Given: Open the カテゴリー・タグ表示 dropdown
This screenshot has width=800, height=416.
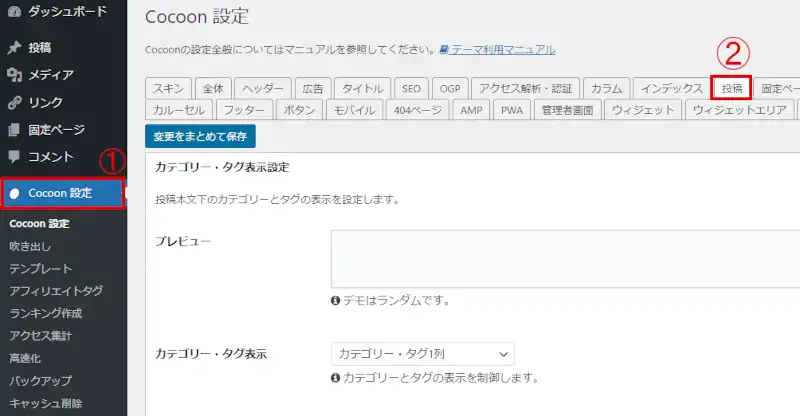Looking at the screenshot, I should (422, 354).
